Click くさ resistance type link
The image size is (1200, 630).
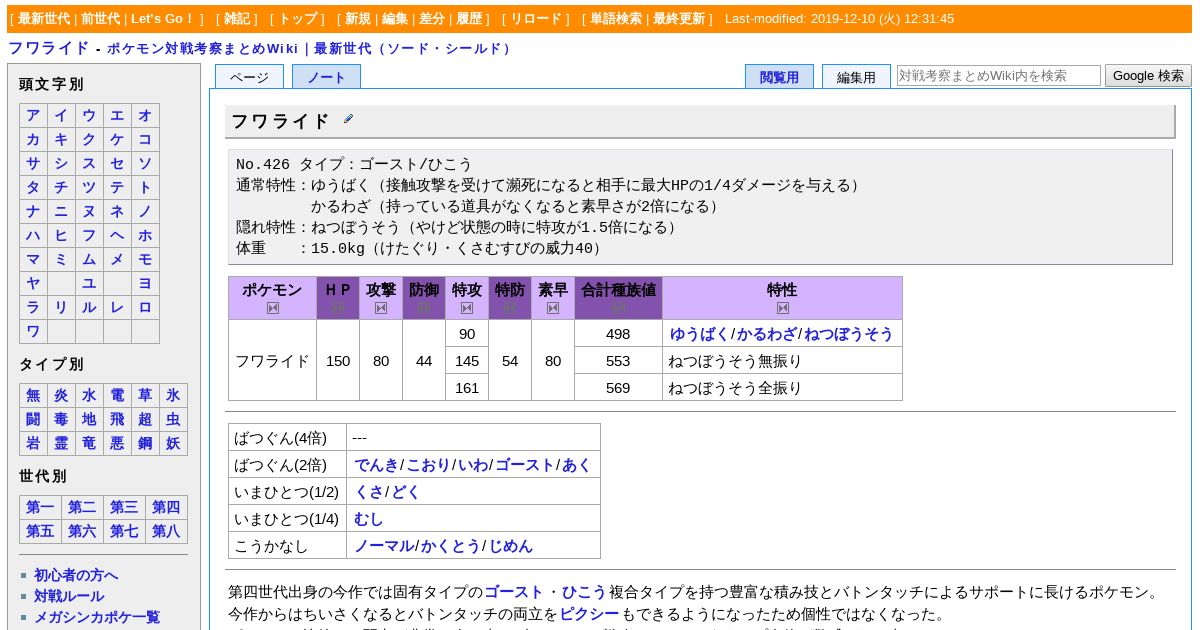pos(368,492)
